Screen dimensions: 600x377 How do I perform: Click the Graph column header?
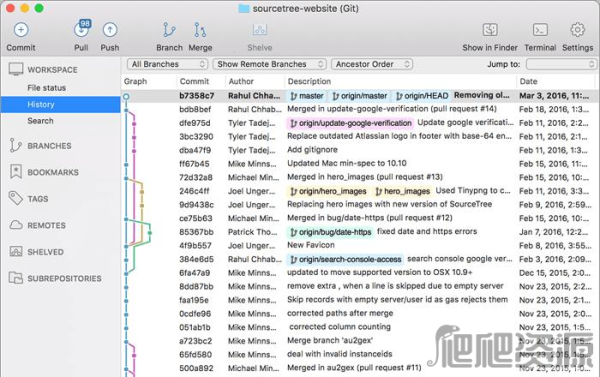click(135, 81)
